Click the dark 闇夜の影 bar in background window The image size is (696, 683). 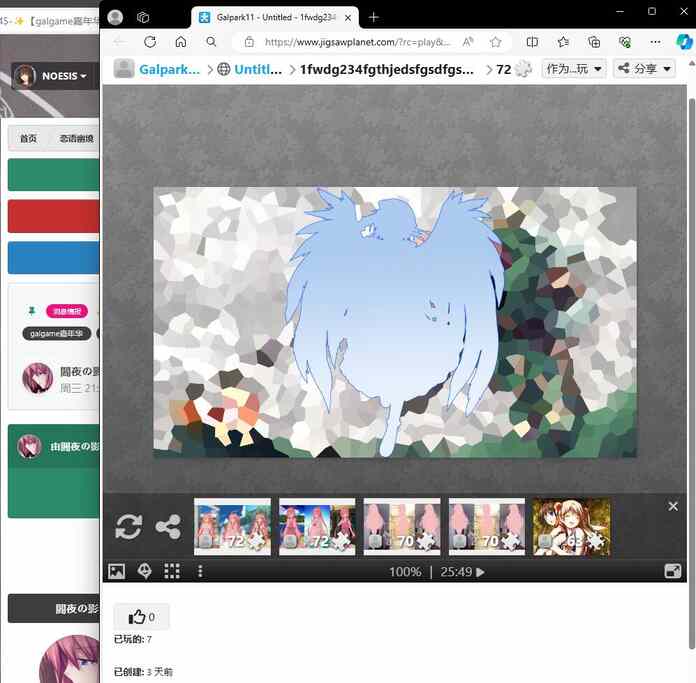pyautogui.click(x=53, y=608)
